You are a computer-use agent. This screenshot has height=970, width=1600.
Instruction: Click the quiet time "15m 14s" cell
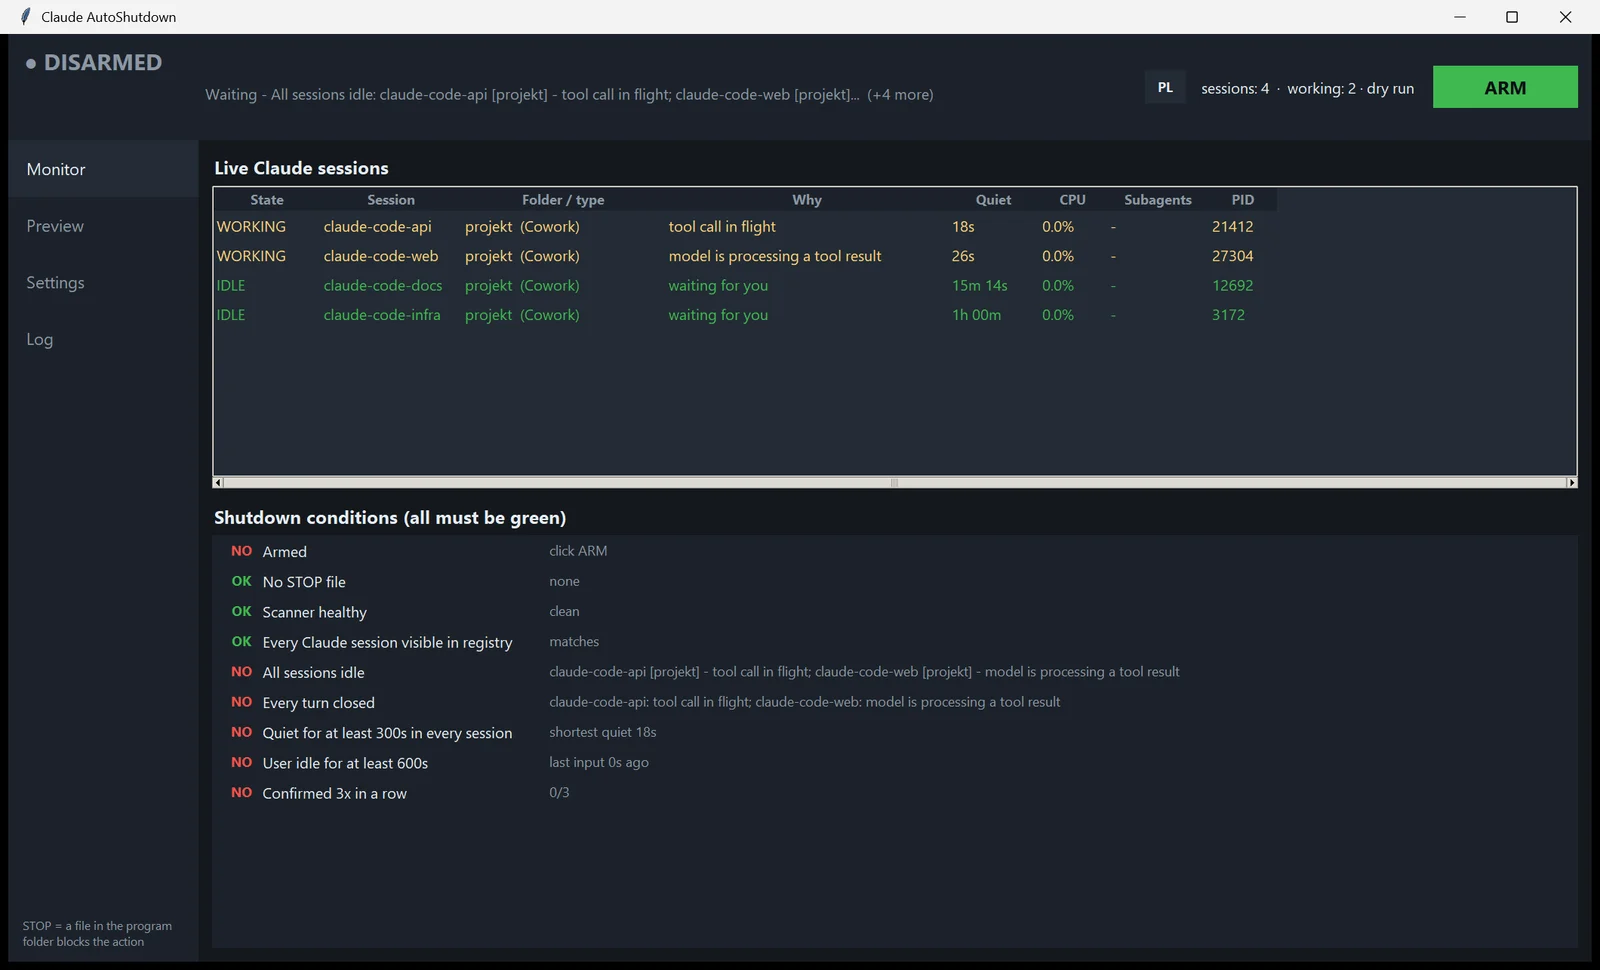coord(980,285)
